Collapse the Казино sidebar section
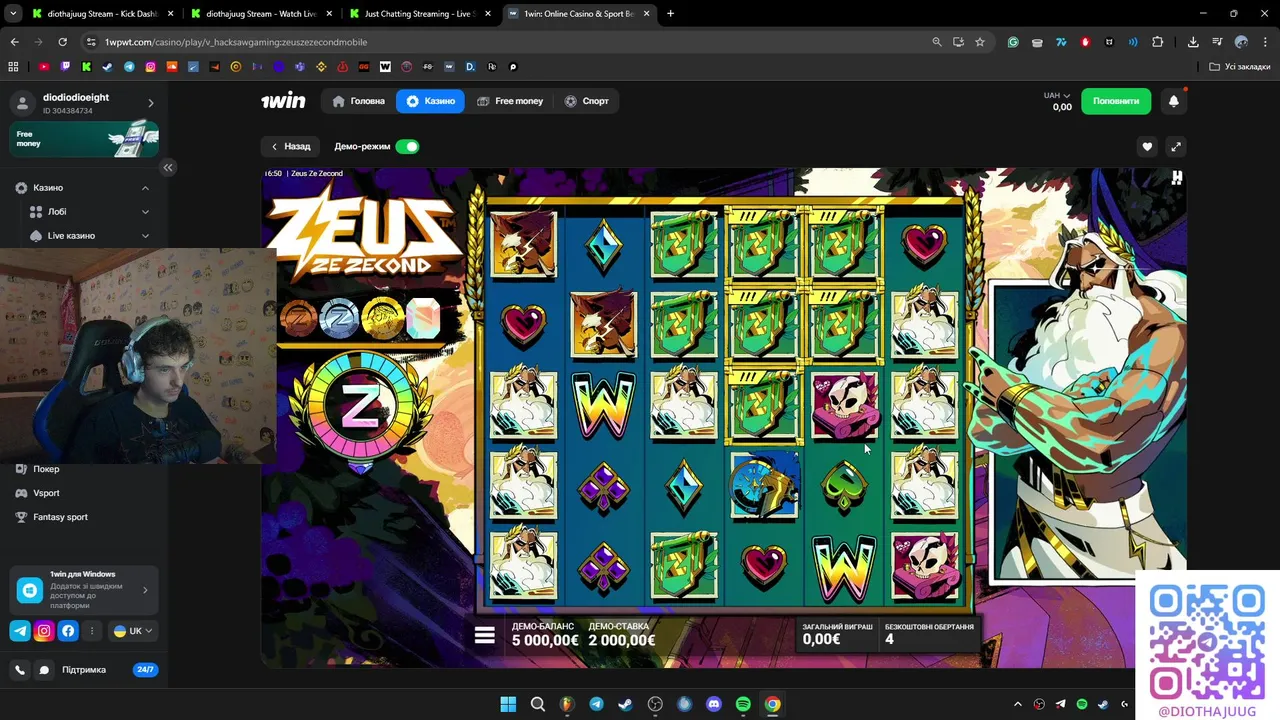 tap(145, 188)
